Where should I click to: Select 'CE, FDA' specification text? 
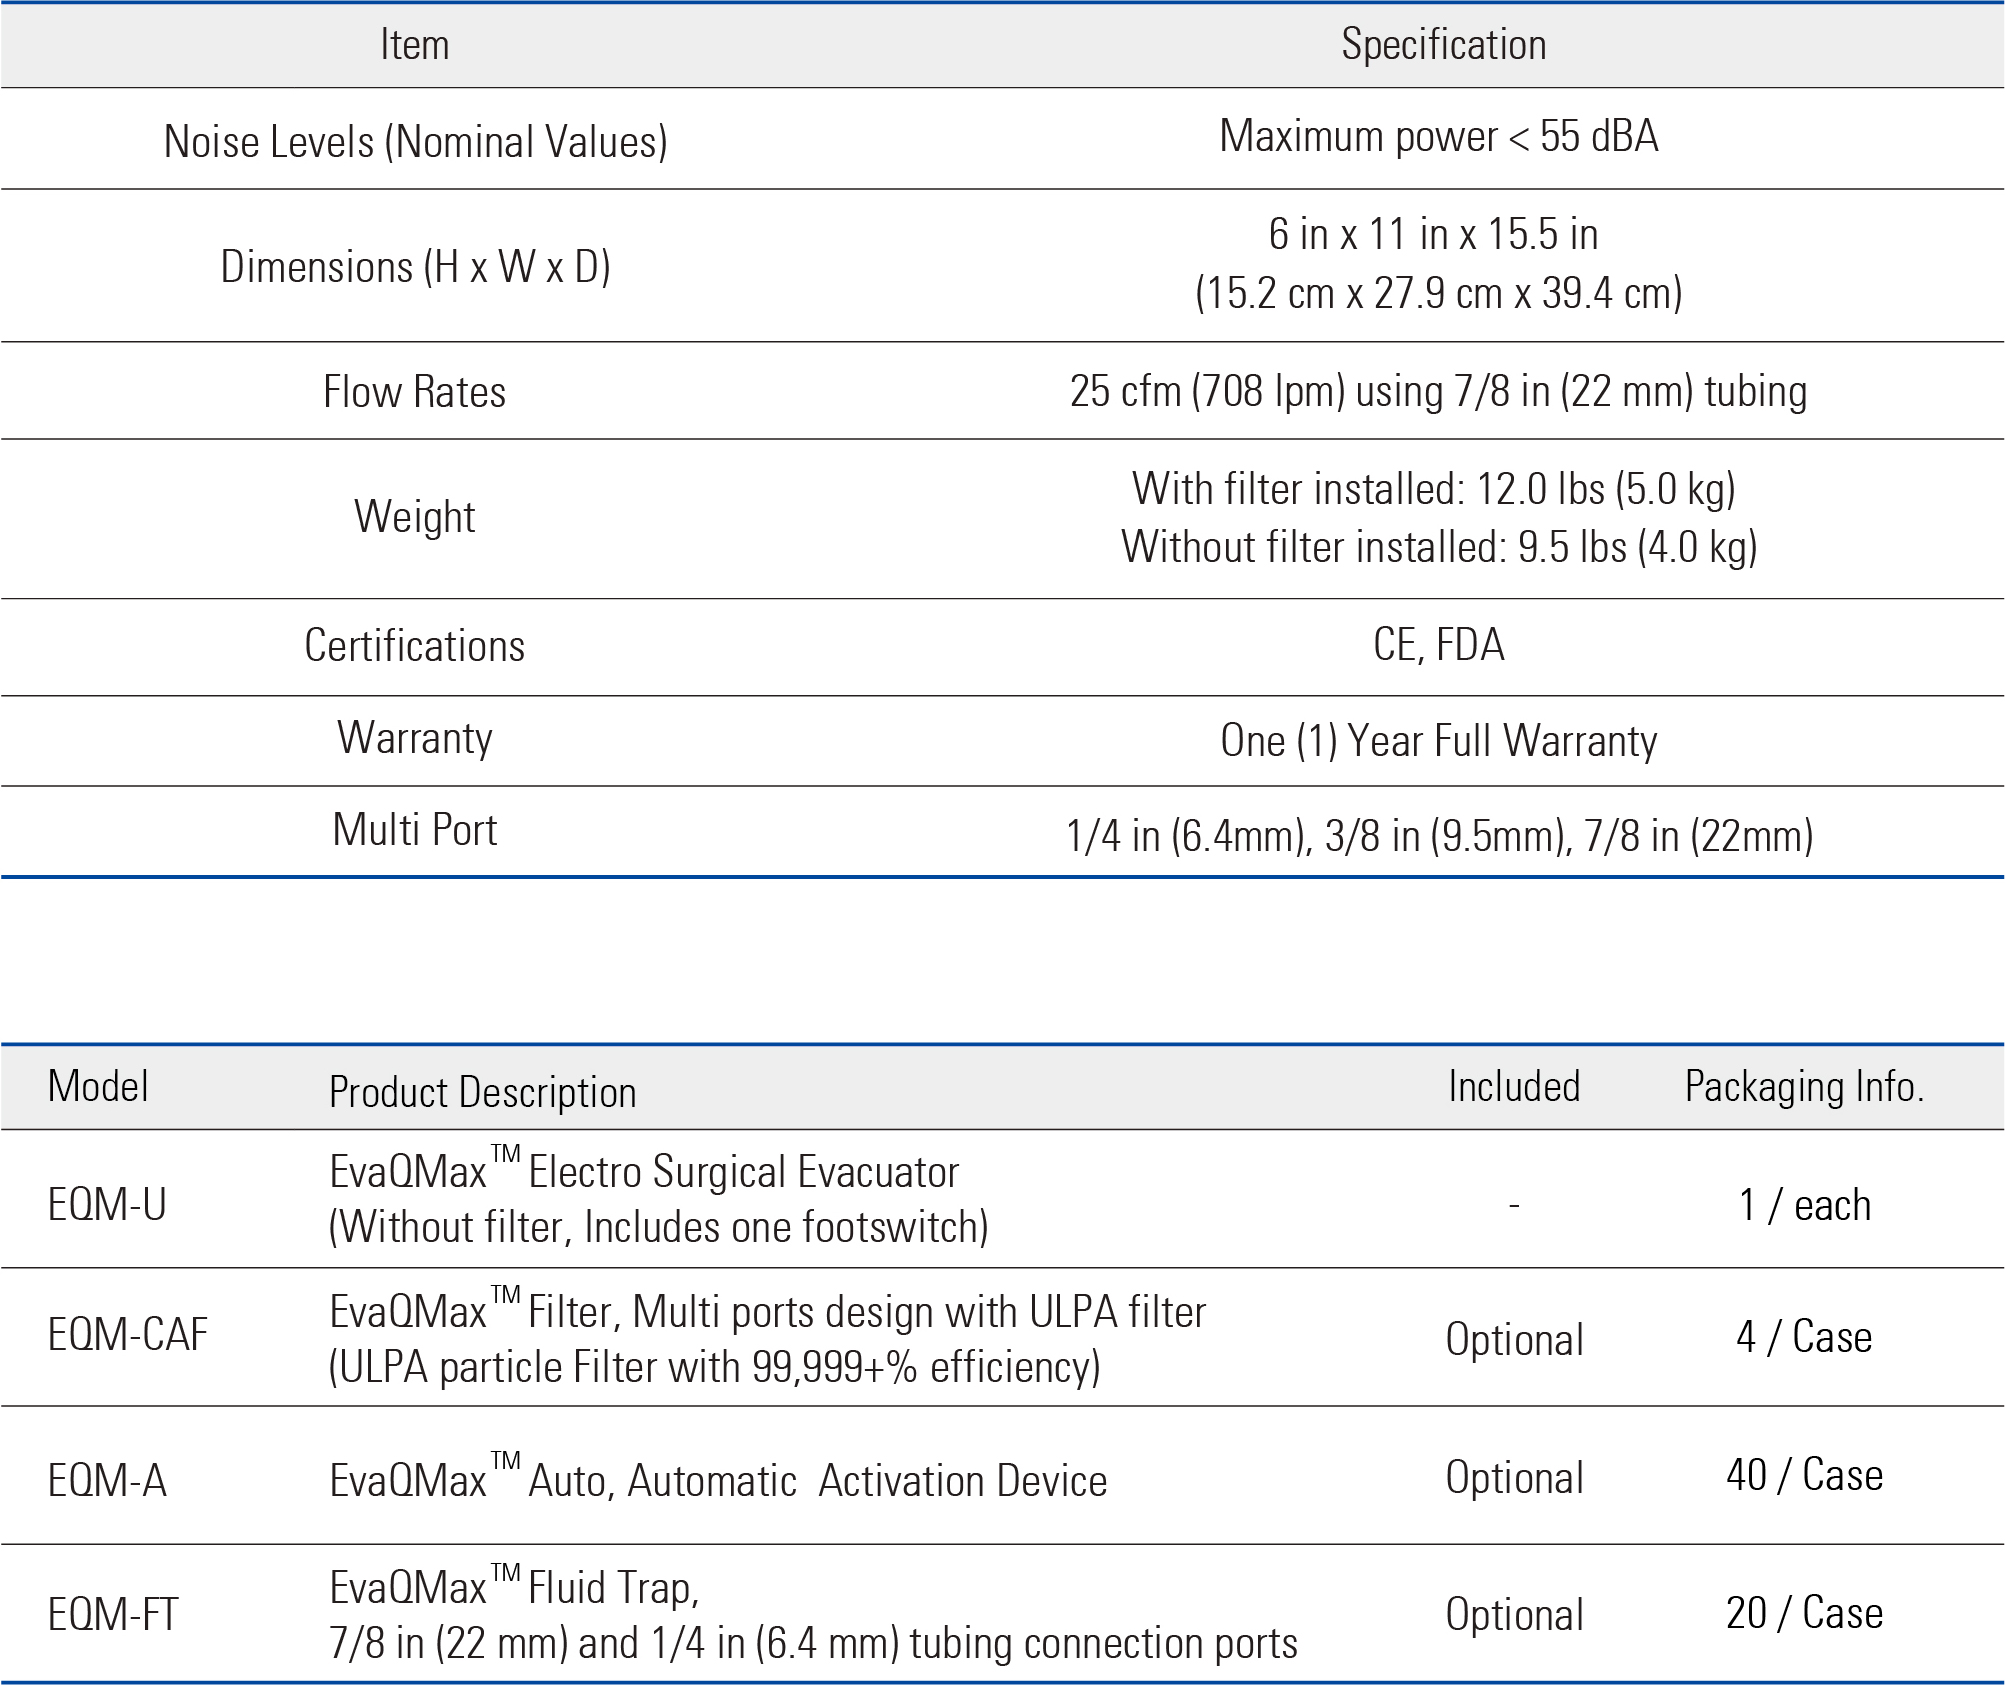click(1438, 644)
